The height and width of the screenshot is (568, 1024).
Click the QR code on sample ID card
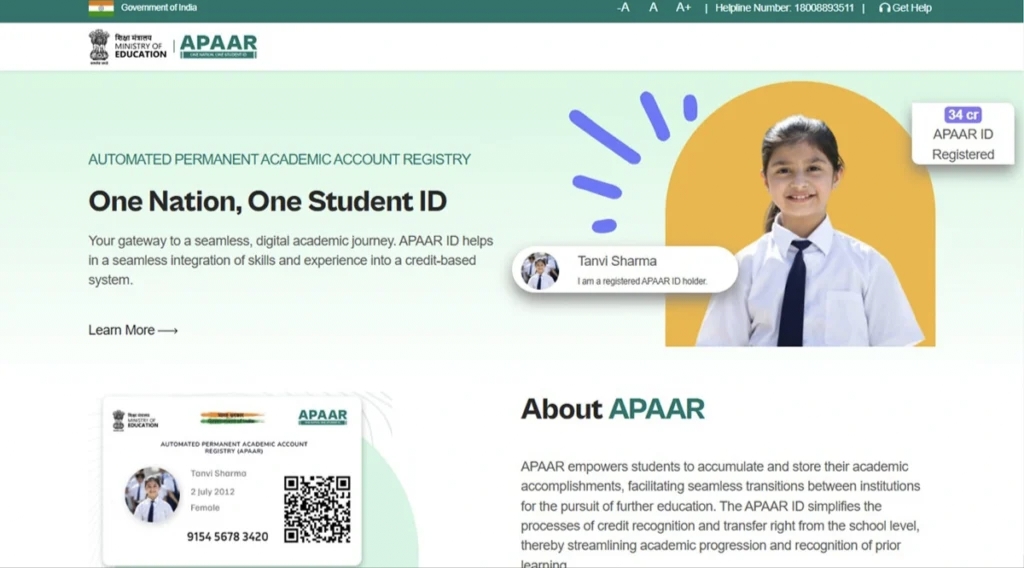pyautogui.click(x=317, y=509)
